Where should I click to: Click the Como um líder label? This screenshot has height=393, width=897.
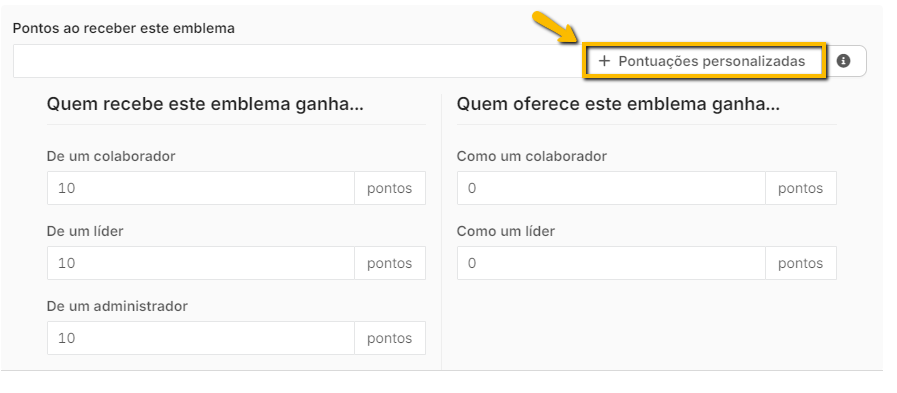pos(506,231)
